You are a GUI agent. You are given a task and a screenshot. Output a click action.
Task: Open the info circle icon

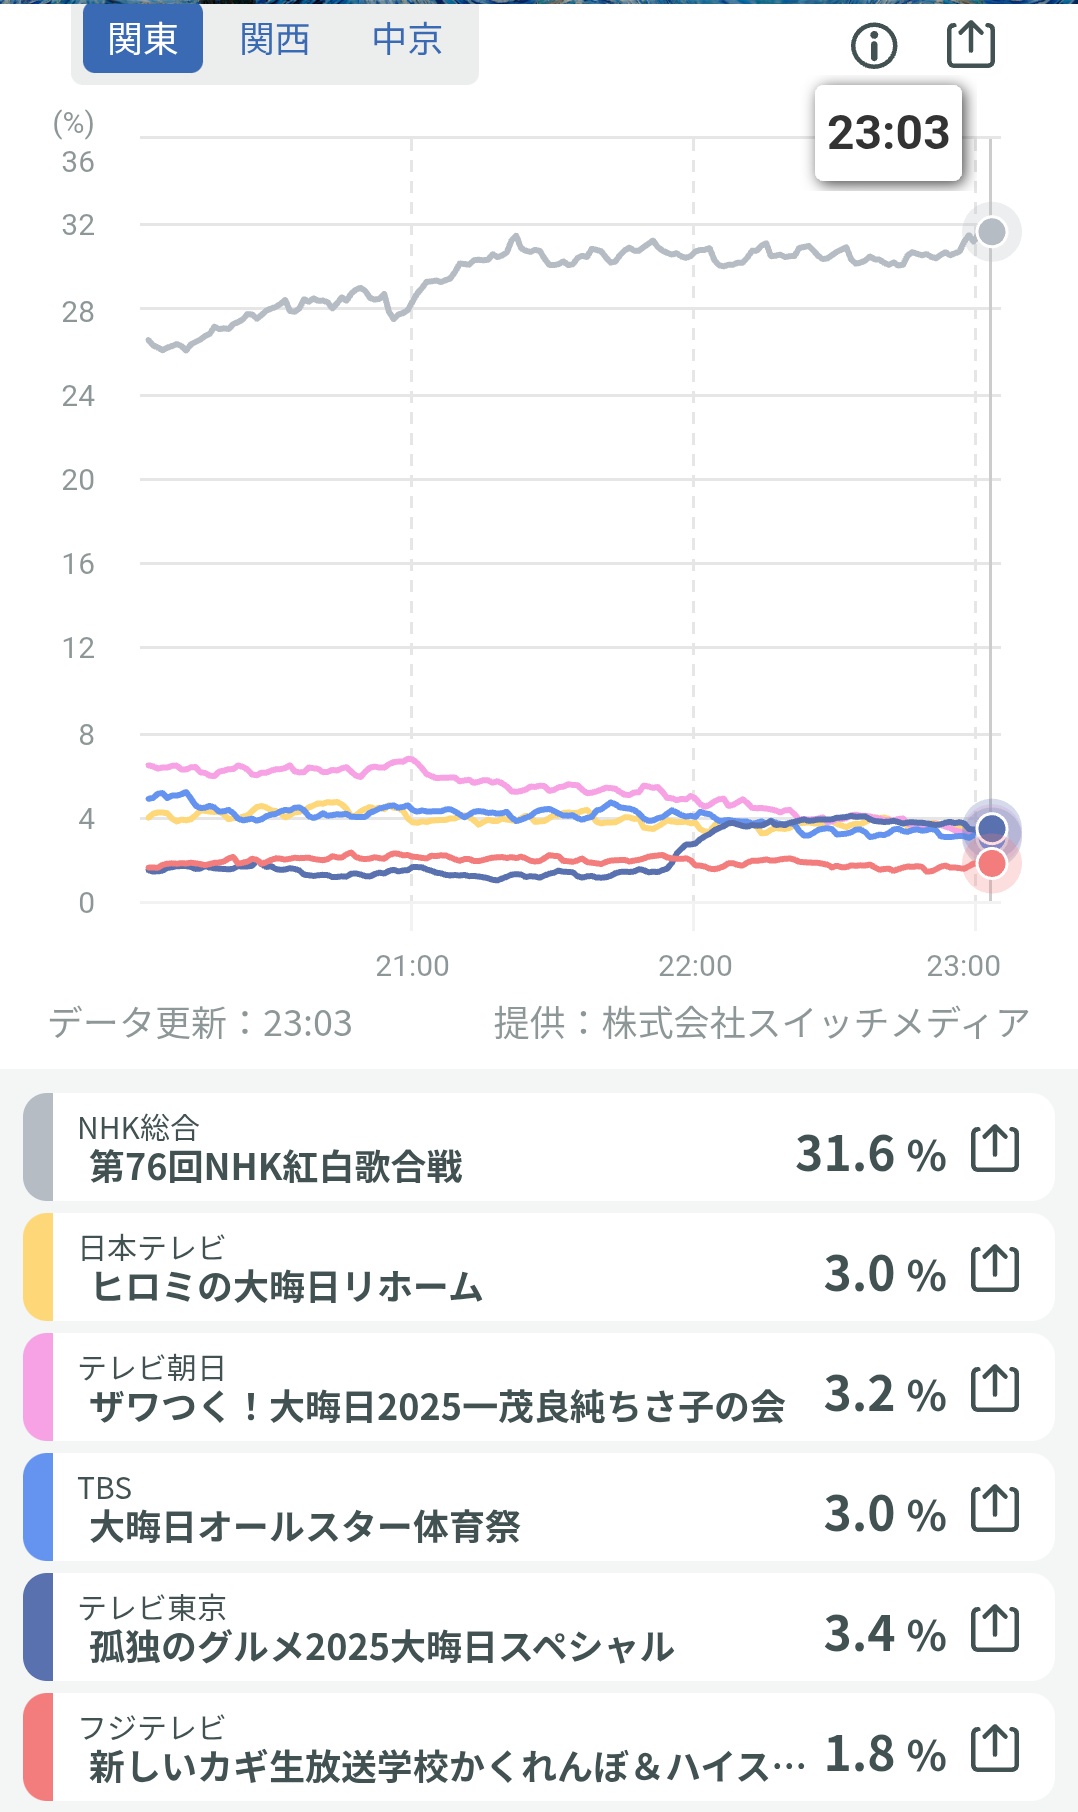click(x=874, y=46)
